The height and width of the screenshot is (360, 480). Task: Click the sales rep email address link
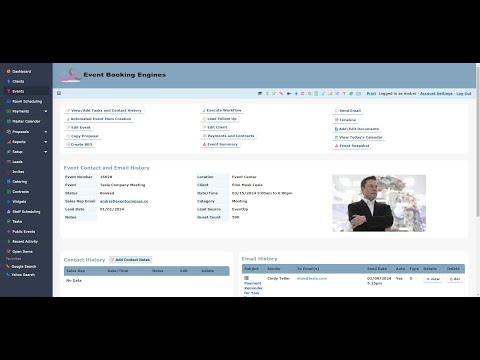[124, 201]
